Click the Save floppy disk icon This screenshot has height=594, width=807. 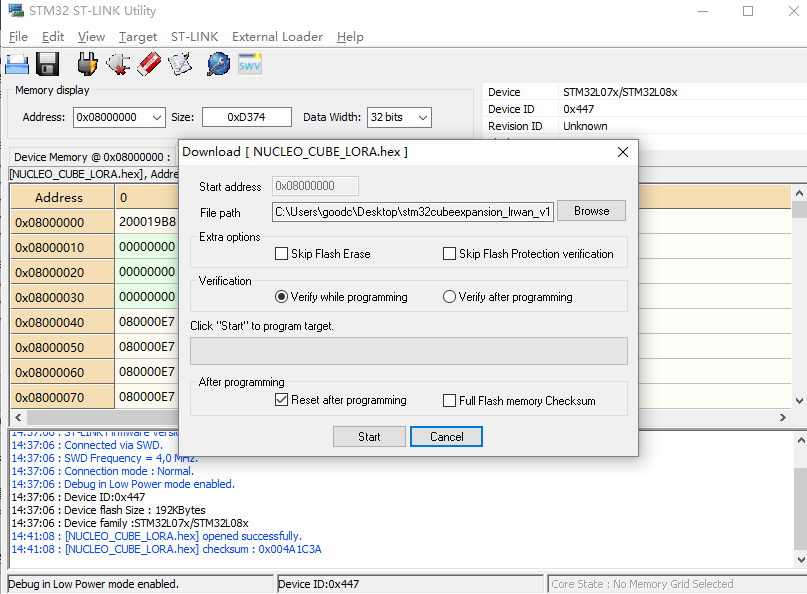pos(47,65)
